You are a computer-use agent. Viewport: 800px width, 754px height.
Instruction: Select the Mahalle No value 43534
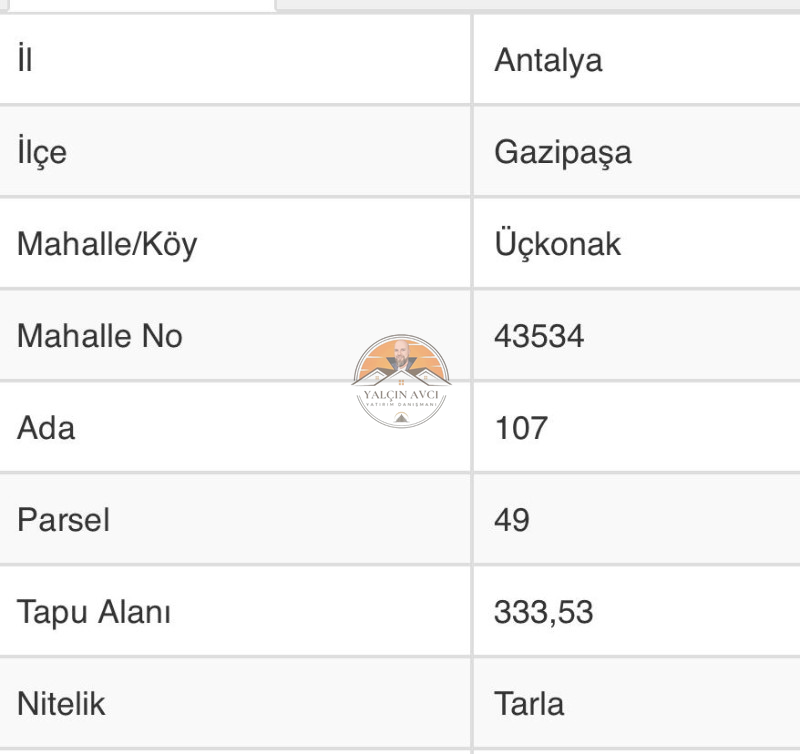(x=539, y=336)
